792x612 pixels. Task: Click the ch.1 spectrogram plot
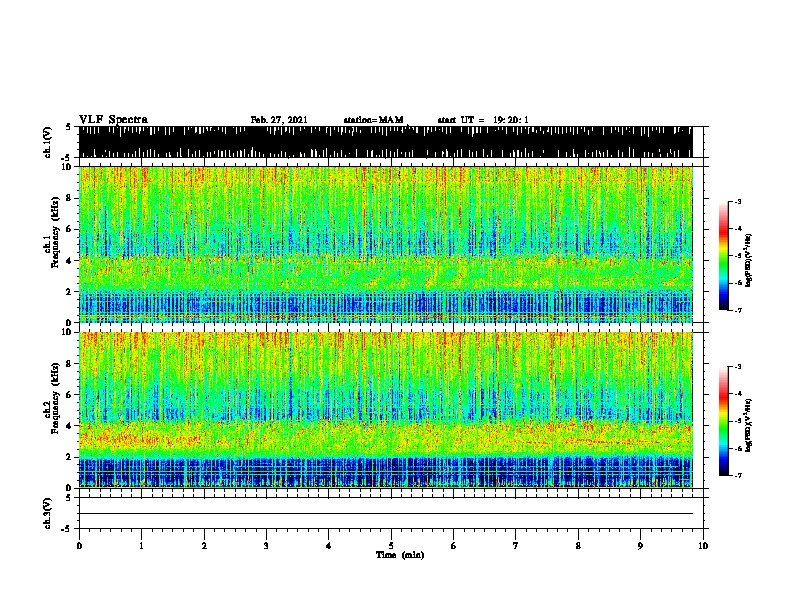coord(386,244)
